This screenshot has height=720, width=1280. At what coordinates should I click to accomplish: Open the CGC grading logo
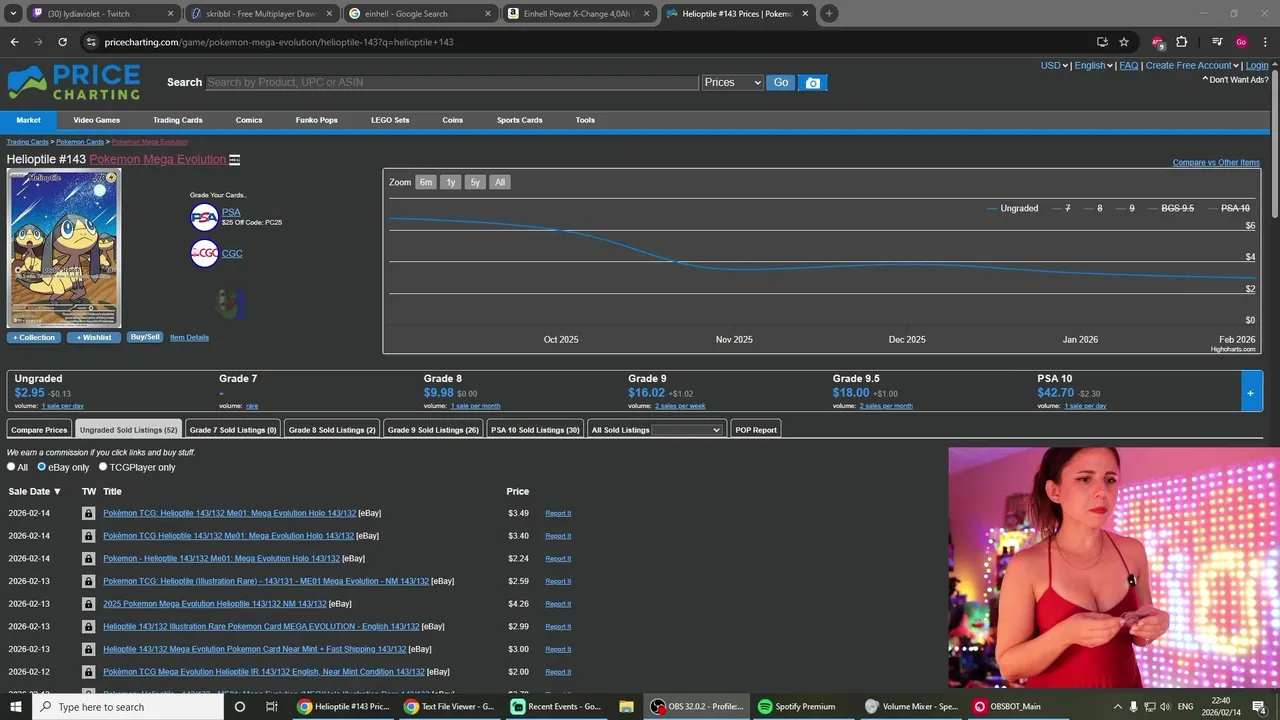click(x=204, y=253)
